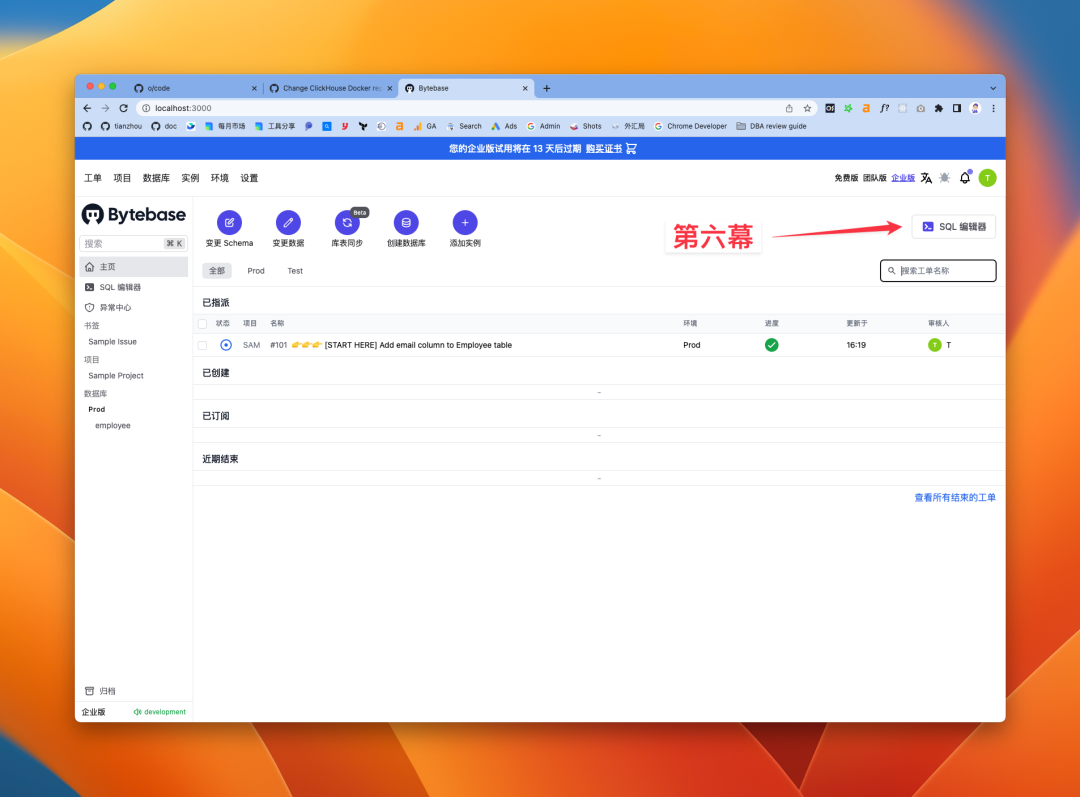Click 查看所有结束的工单 link
1080x797 pixels.
(955, 497)
